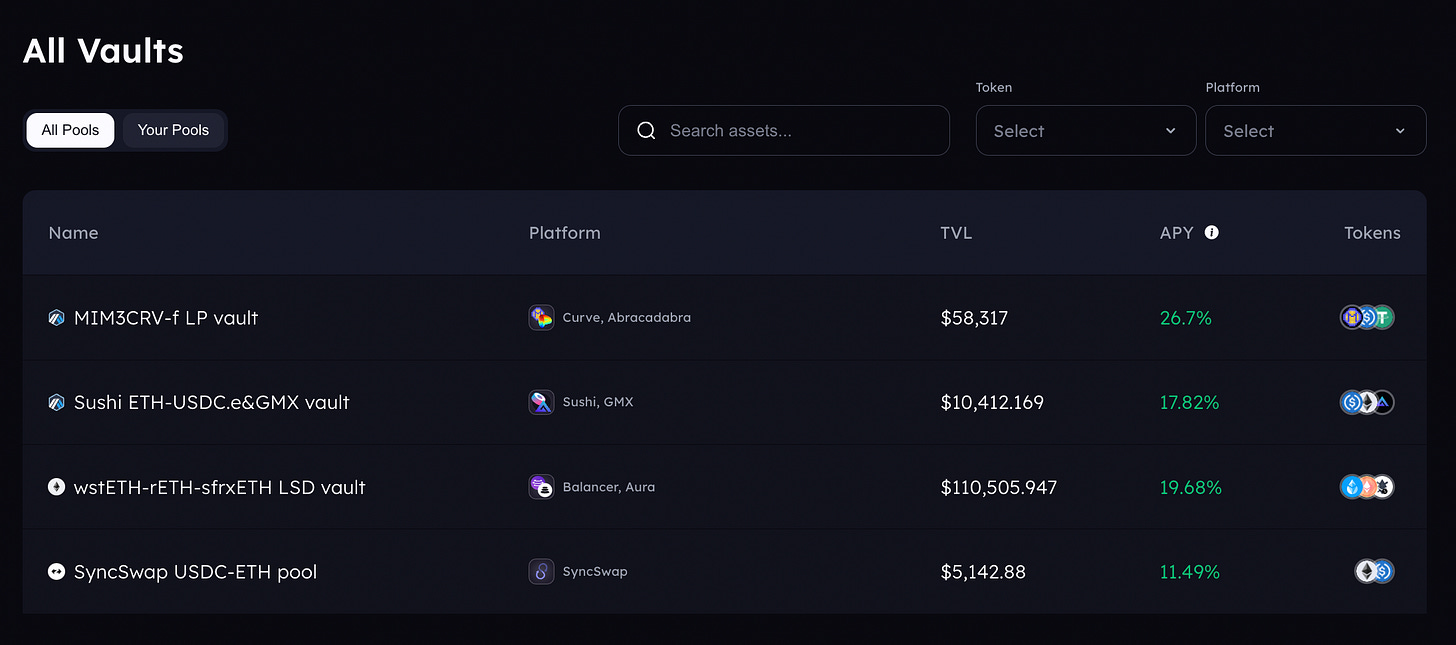Click token icons in Sushi ETH-USDC.e&GMX row
The height and width of the screenshot is (645, 1456).
(1367, 403)
